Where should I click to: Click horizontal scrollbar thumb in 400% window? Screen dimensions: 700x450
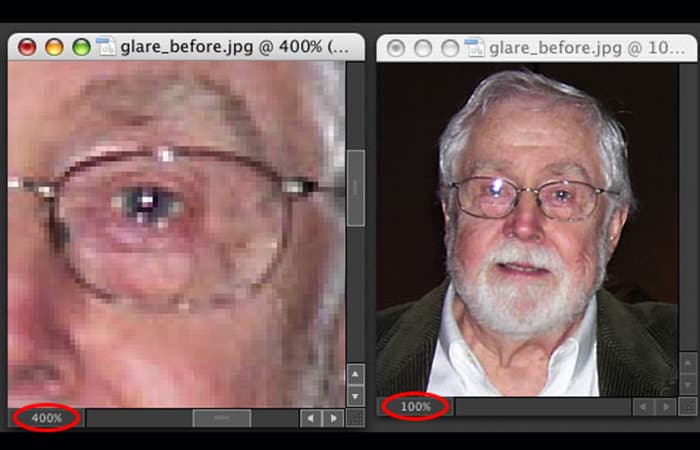click(x=222, y=418)
